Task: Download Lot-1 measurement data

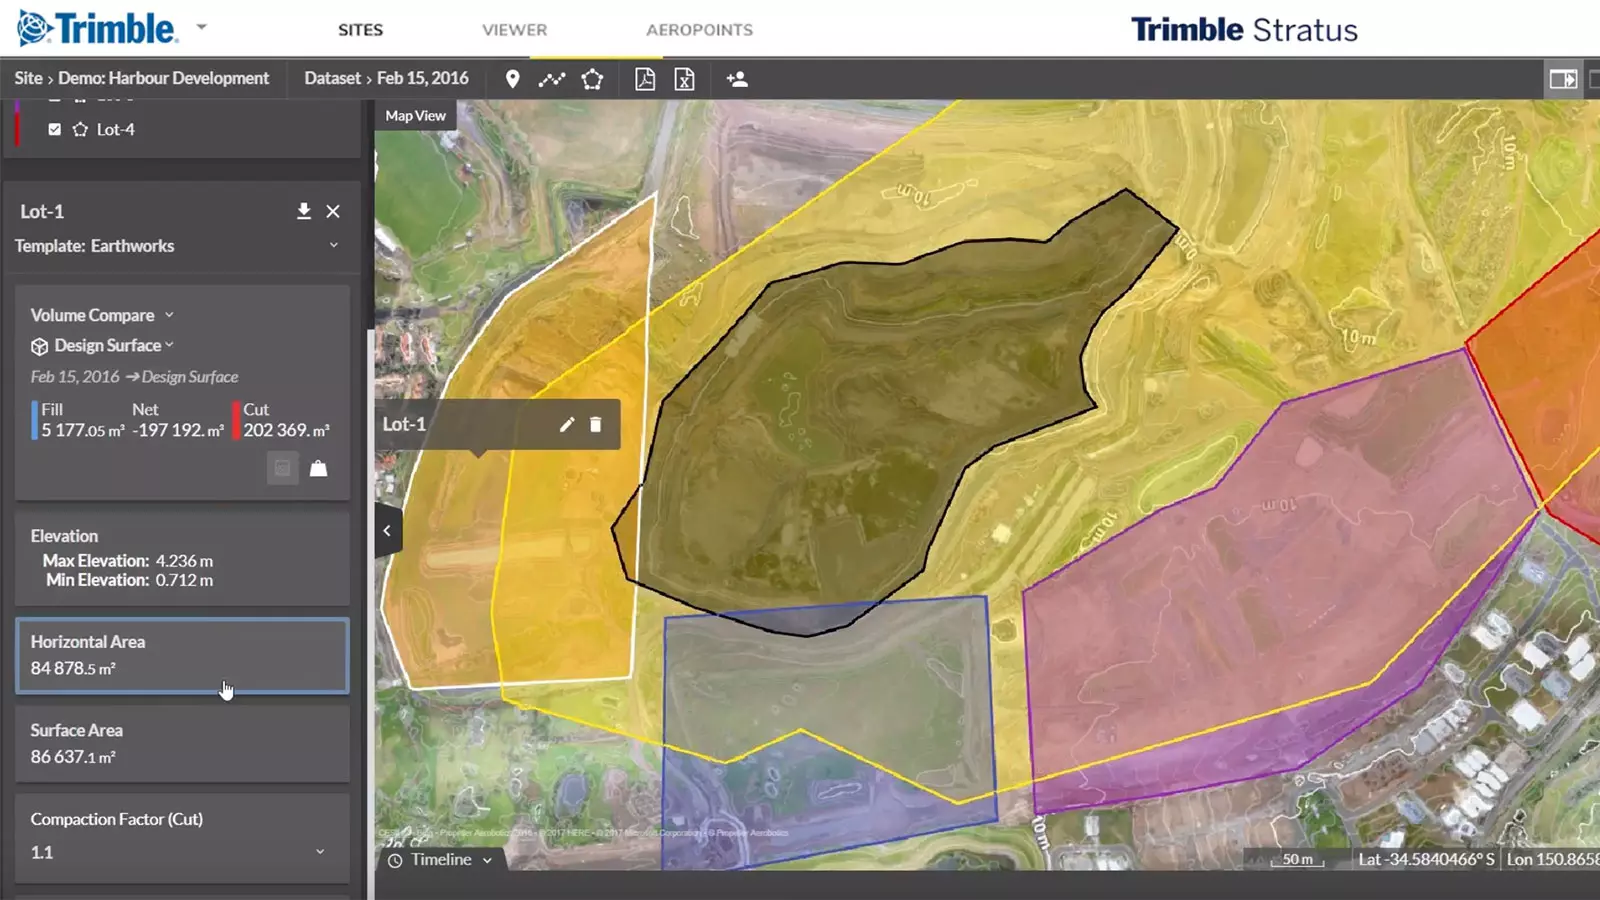Action: pos(304,211)
